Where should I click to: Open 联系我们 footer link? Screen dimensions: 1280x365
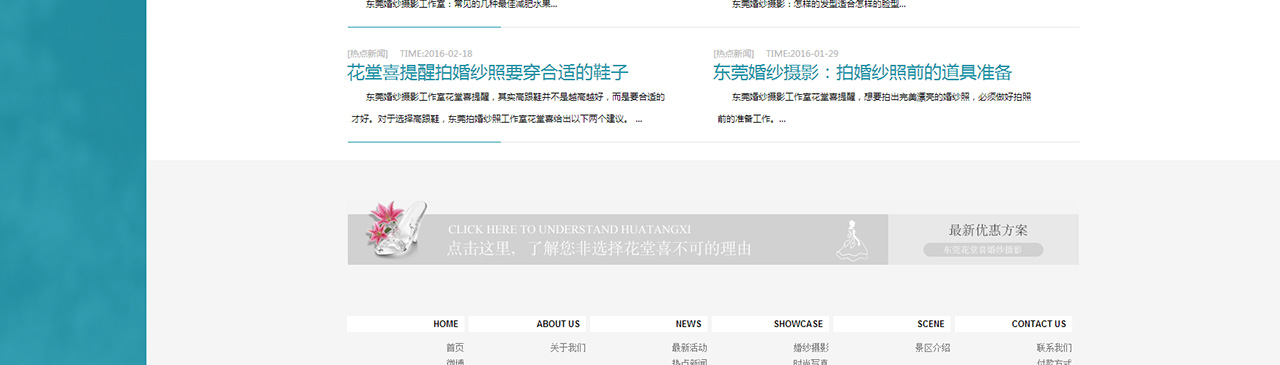pyautogui.click(x=1054, y=348)
